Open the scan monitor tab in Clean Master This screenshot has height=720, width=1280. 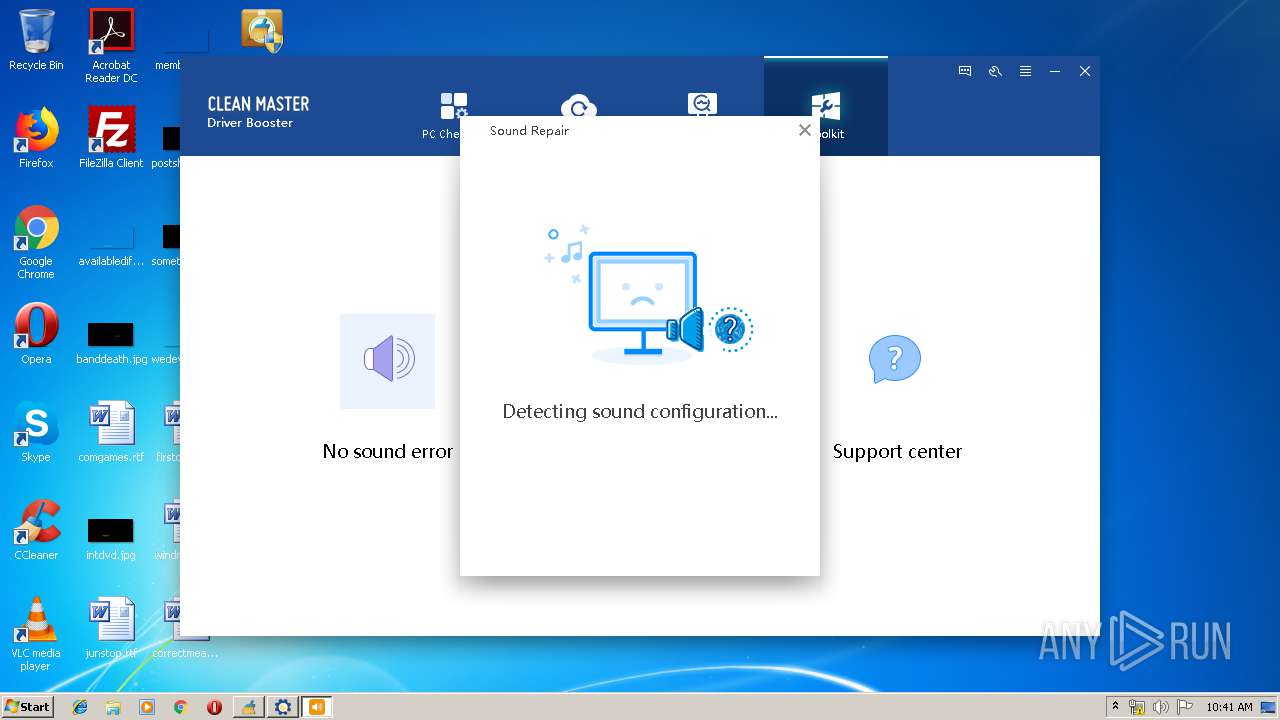point(702,104)
